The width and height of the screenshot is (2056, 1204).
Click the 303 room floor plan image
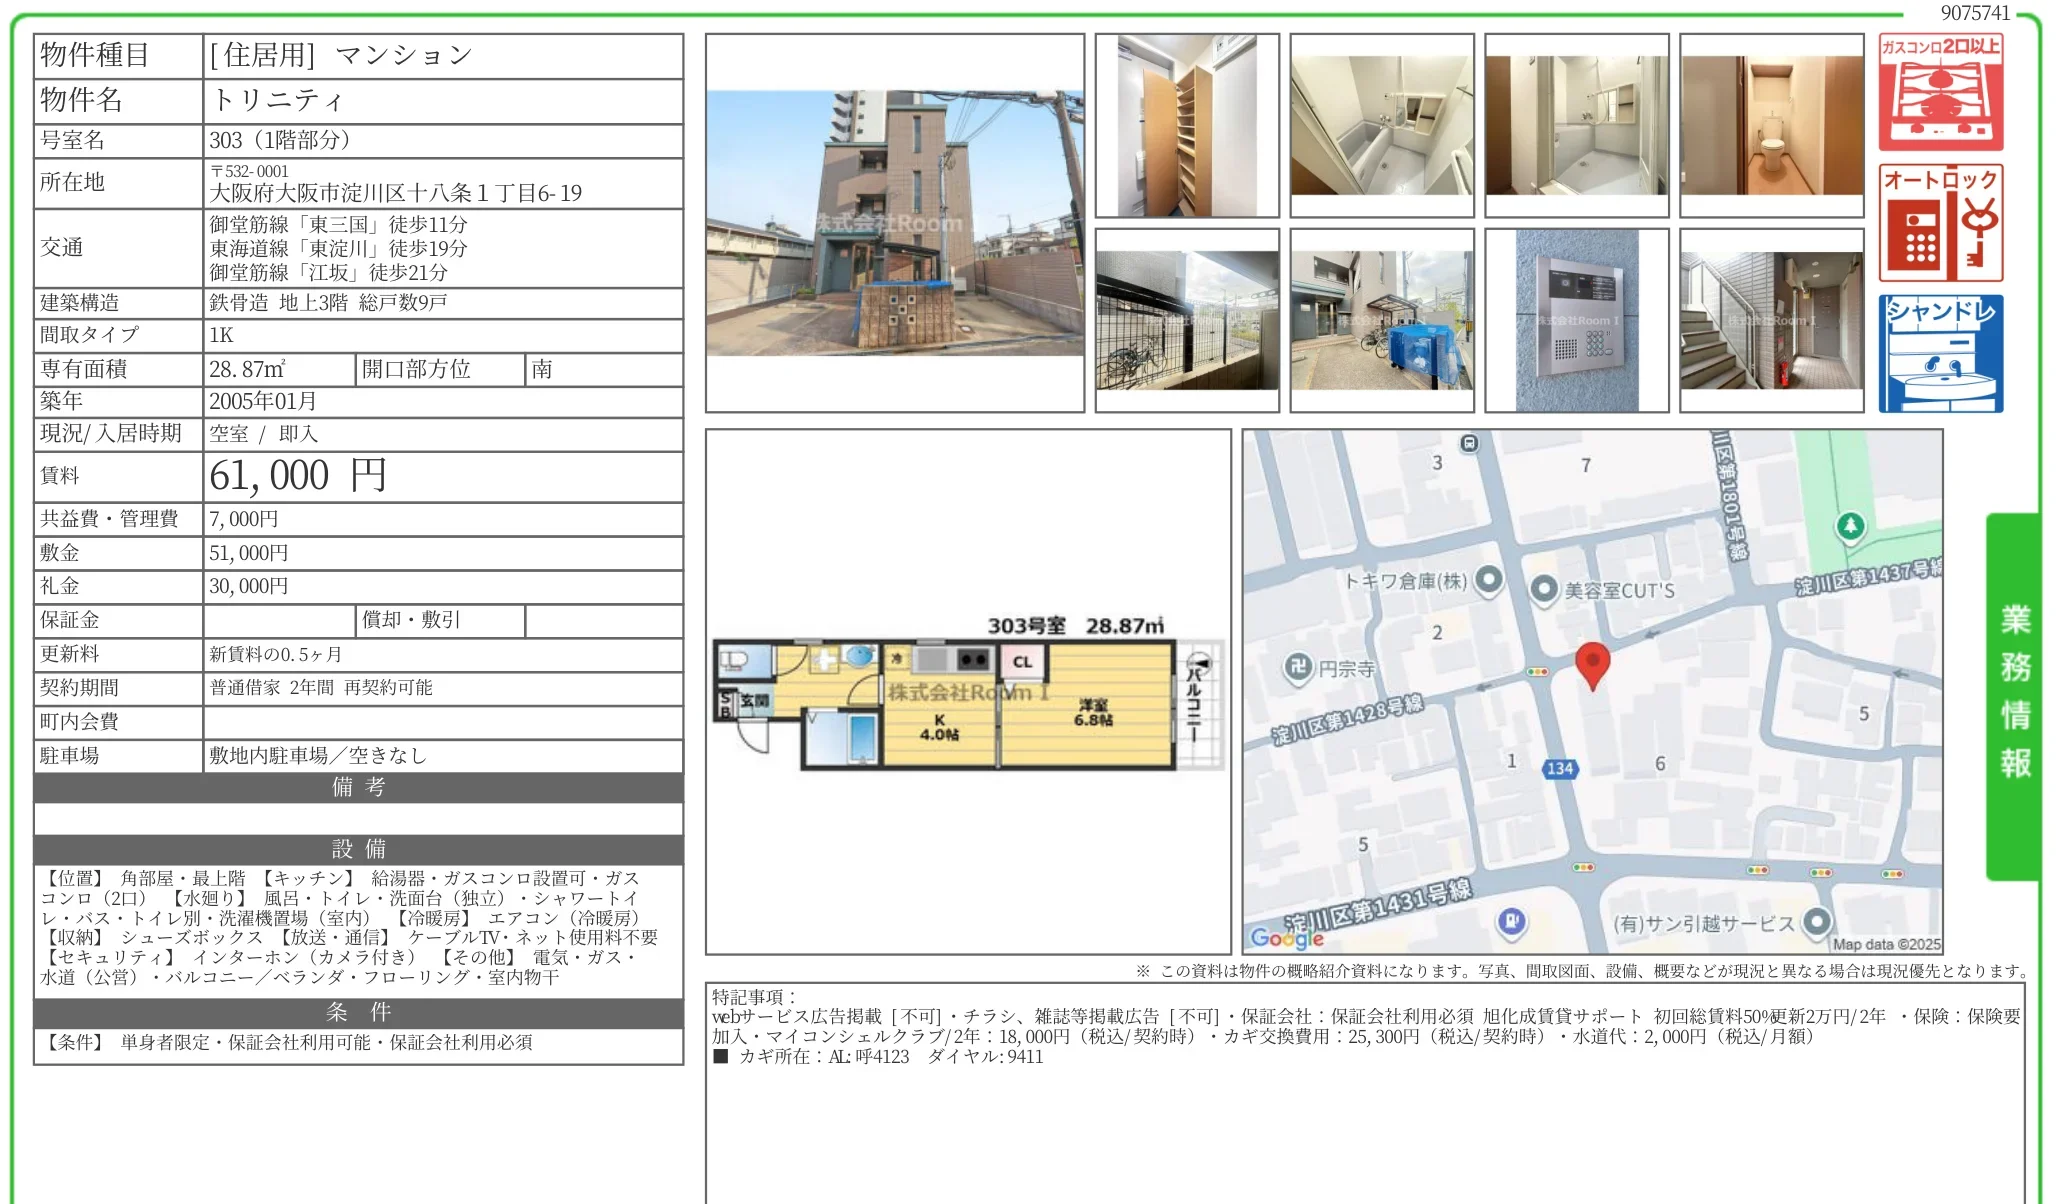(x=967, y=692)
